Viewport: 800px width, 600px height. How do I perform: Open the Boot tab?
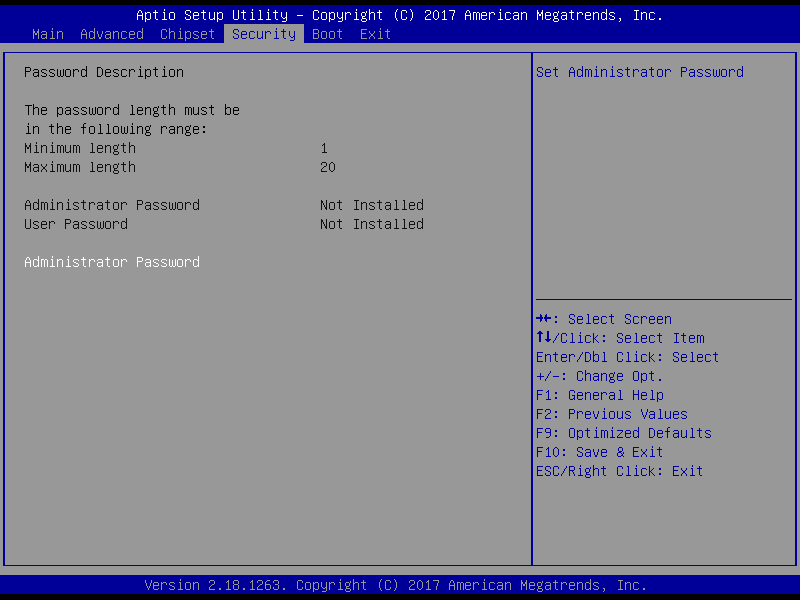pos(328,34)
